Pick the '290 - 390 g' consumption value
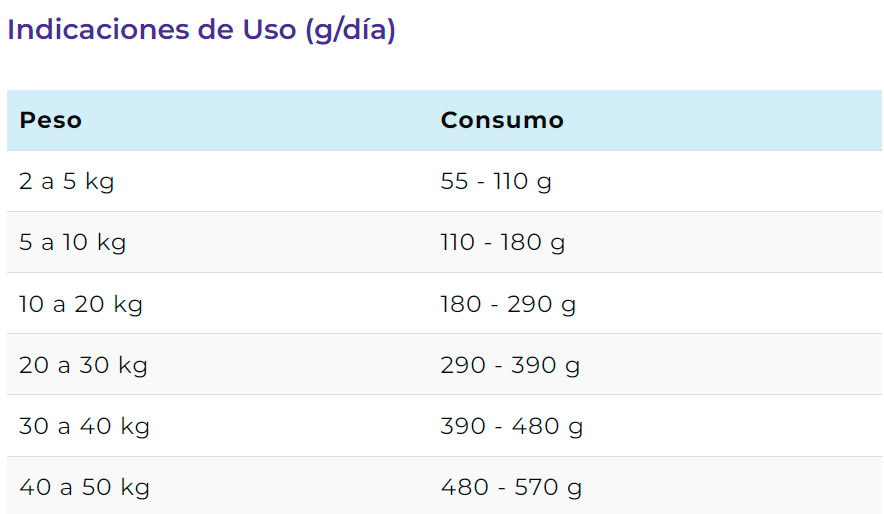The height and width of the screenshot is (514, 884). 510,365
